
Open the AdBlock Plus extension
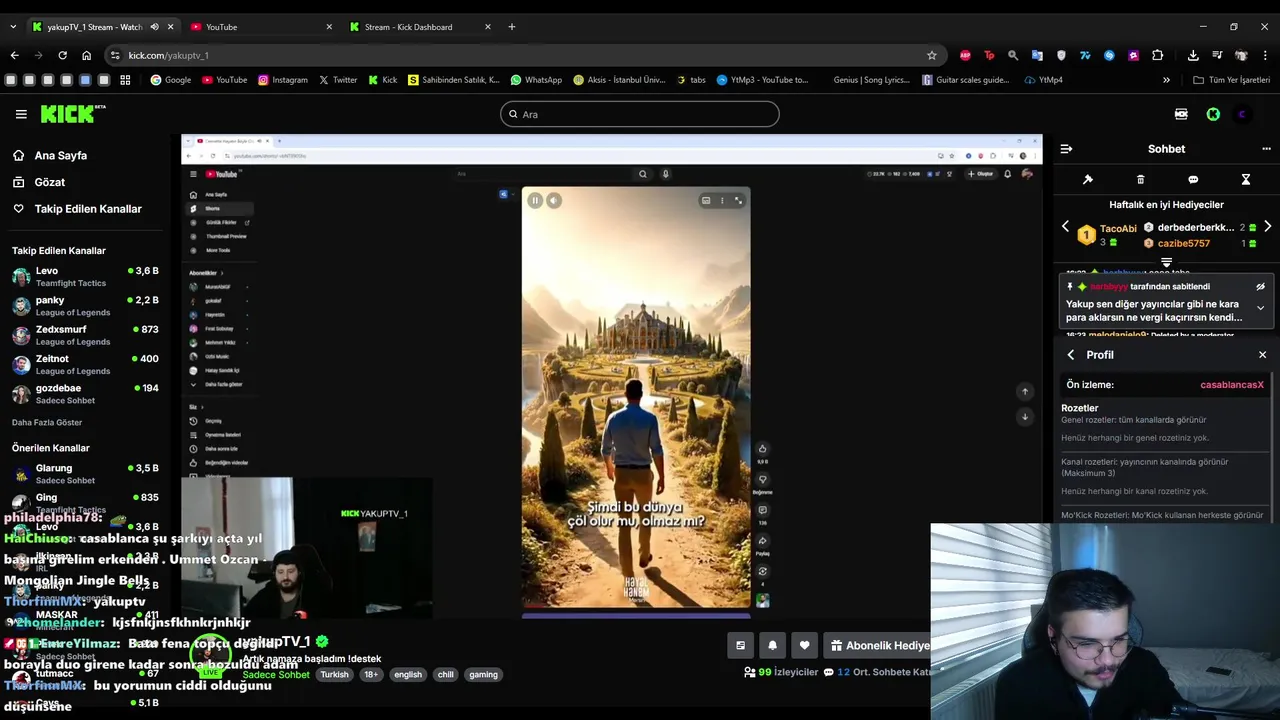tap(965, 55)
